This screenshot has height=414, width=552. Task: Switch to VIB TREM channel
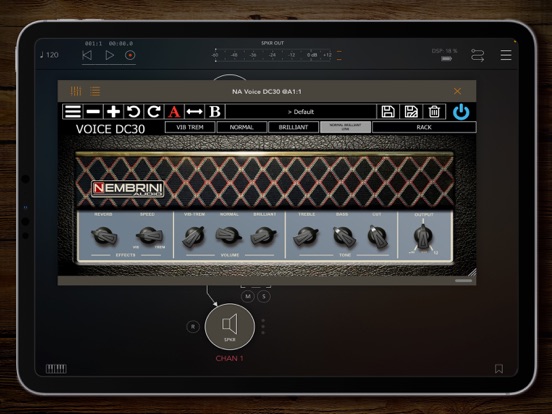click(x=190, y=127)
